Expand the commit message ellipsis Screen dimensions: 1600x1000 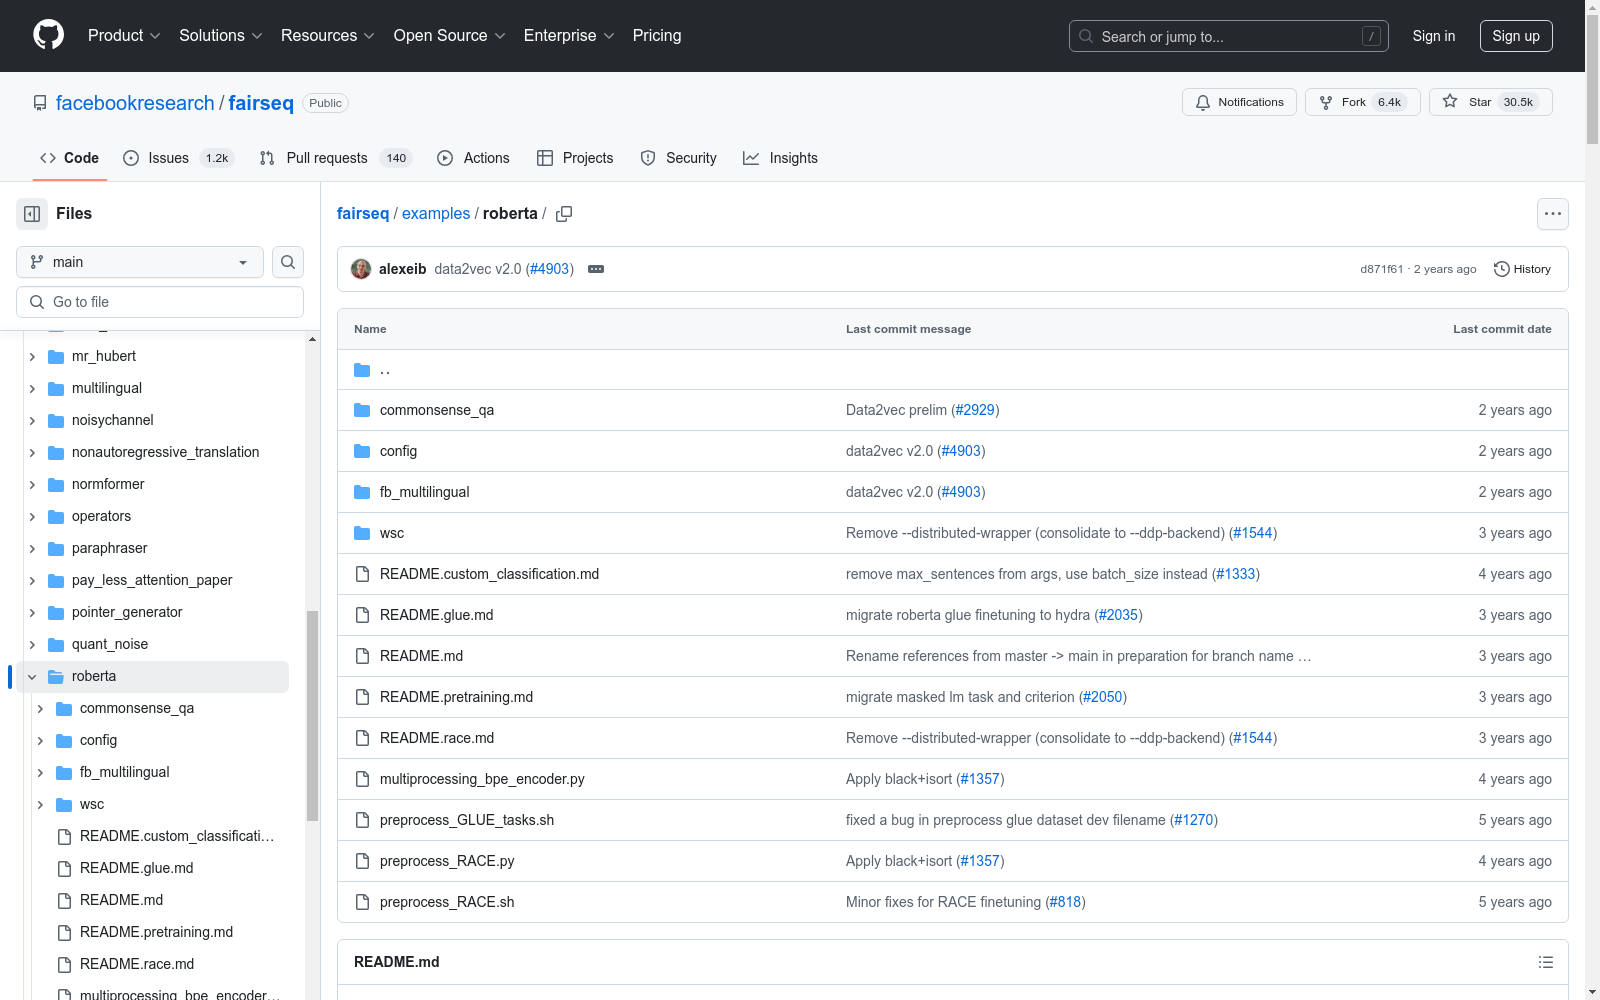click(596, 269)
